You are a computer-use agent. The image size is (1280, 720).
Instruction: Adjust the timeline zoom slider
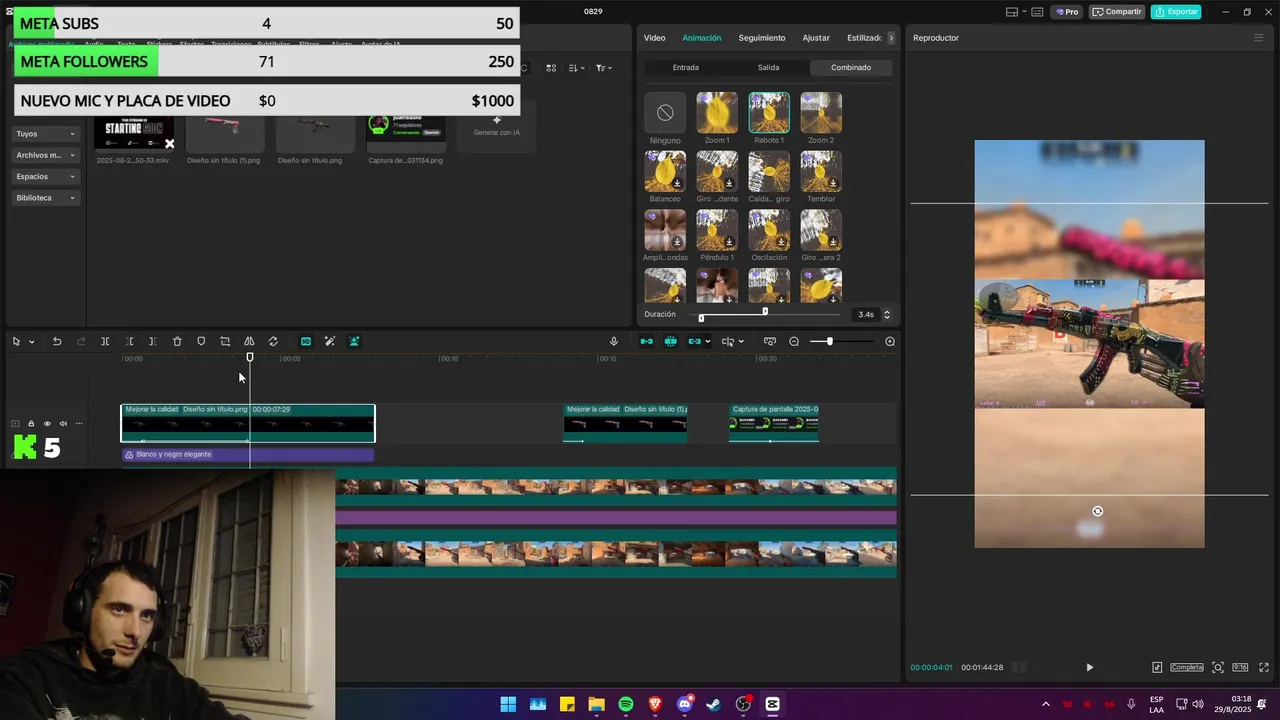click(x=829, y=342)
